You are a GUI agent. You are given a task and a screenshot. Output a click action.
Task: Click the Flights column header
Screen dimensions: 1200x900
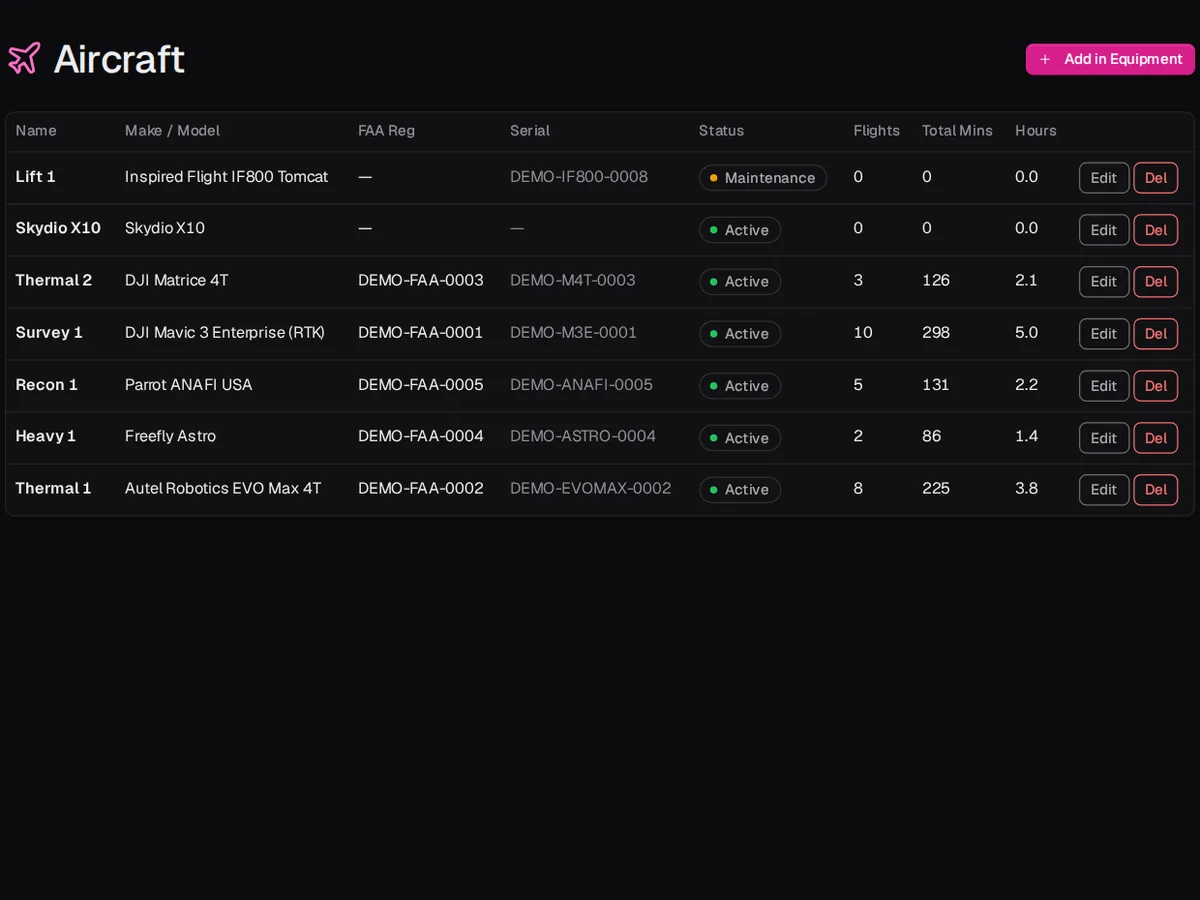876,131
